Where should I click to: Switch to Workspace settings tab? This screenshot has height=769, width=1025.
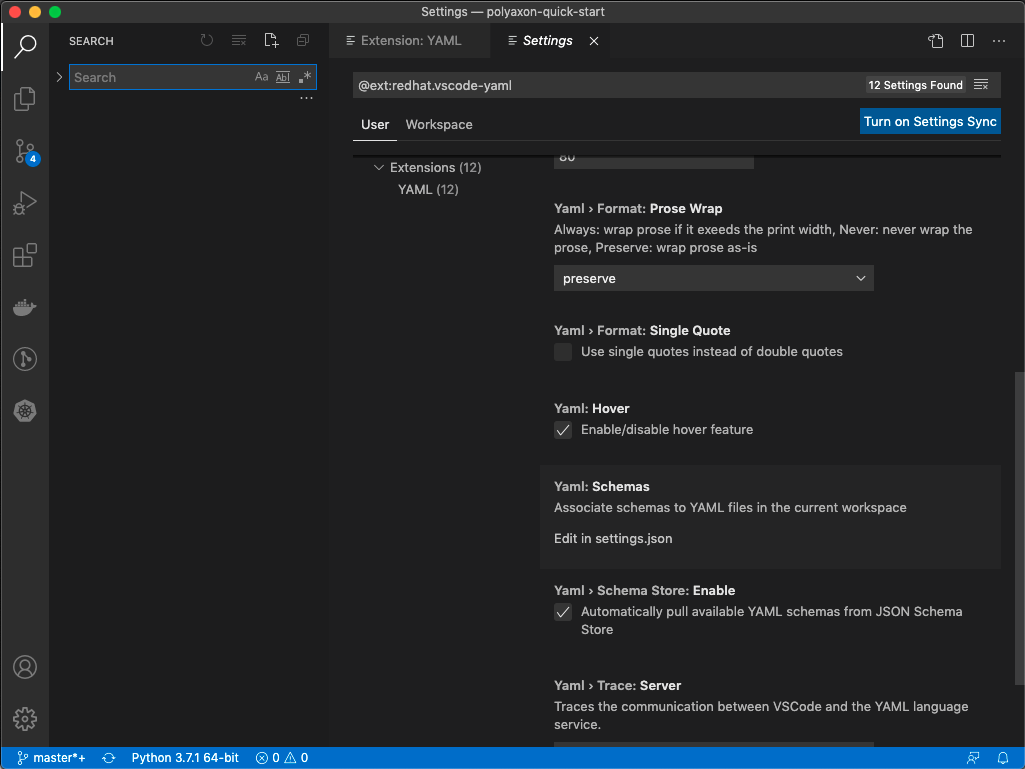coord(439,124)
